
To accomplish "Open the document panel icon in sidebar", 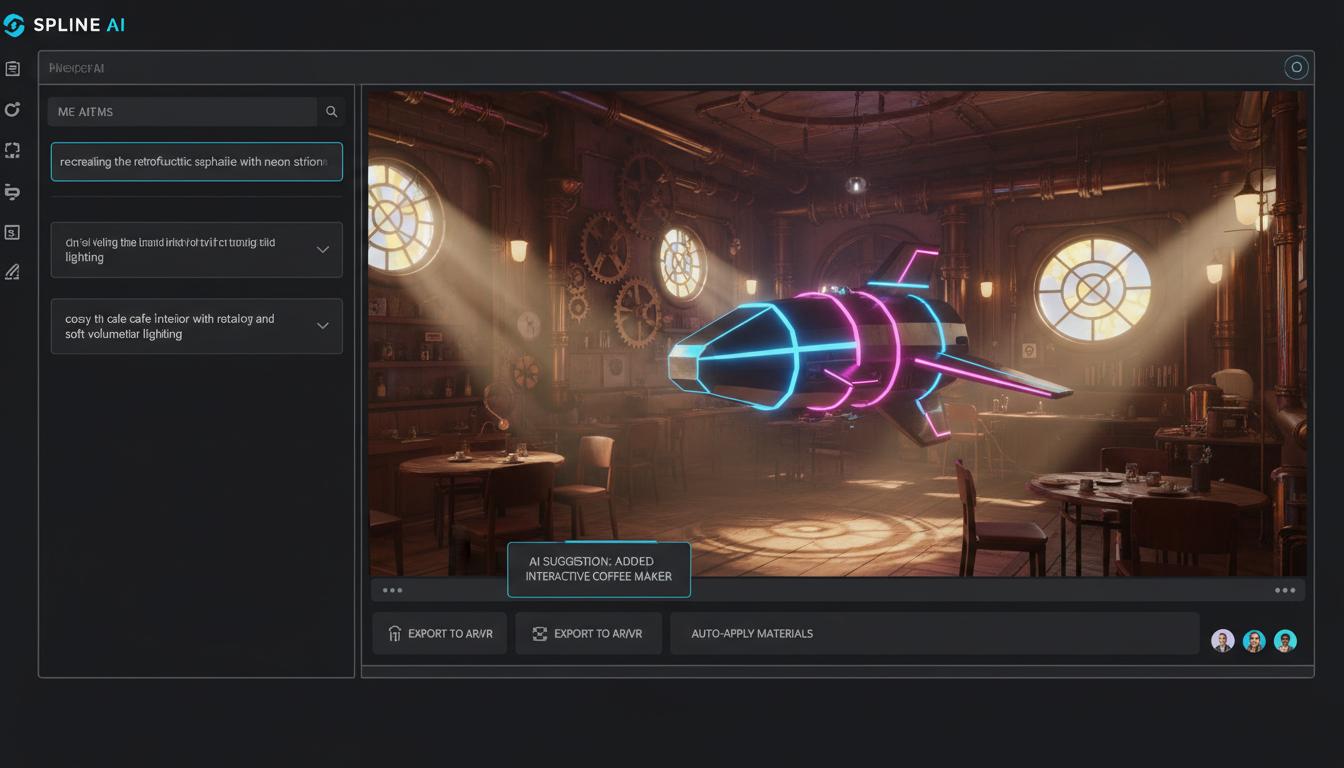I will tap(12, 69).
